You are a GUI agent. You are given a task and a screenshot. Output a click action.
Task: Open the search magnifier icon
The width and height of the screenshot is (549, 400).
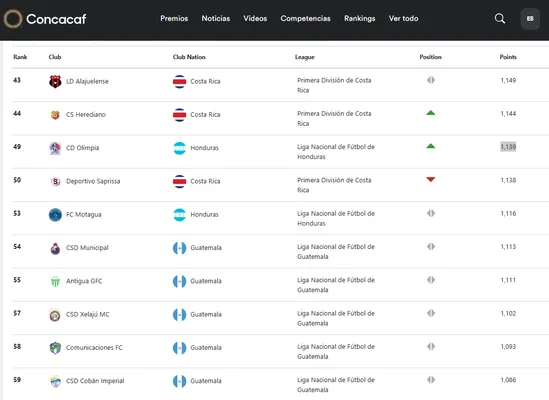(x=500, y=19)
